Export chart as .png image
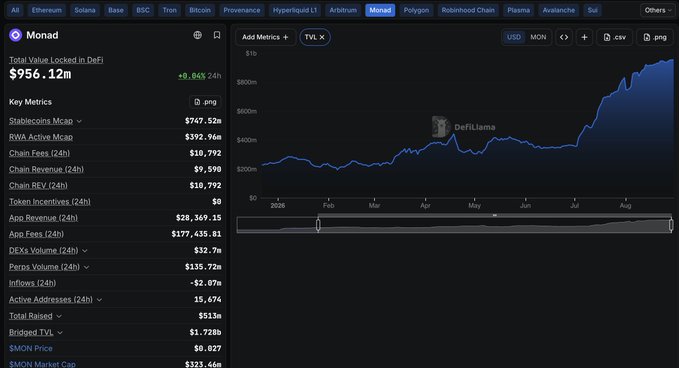This screenshot has width=679, height=368. click(x=655, y=37)
